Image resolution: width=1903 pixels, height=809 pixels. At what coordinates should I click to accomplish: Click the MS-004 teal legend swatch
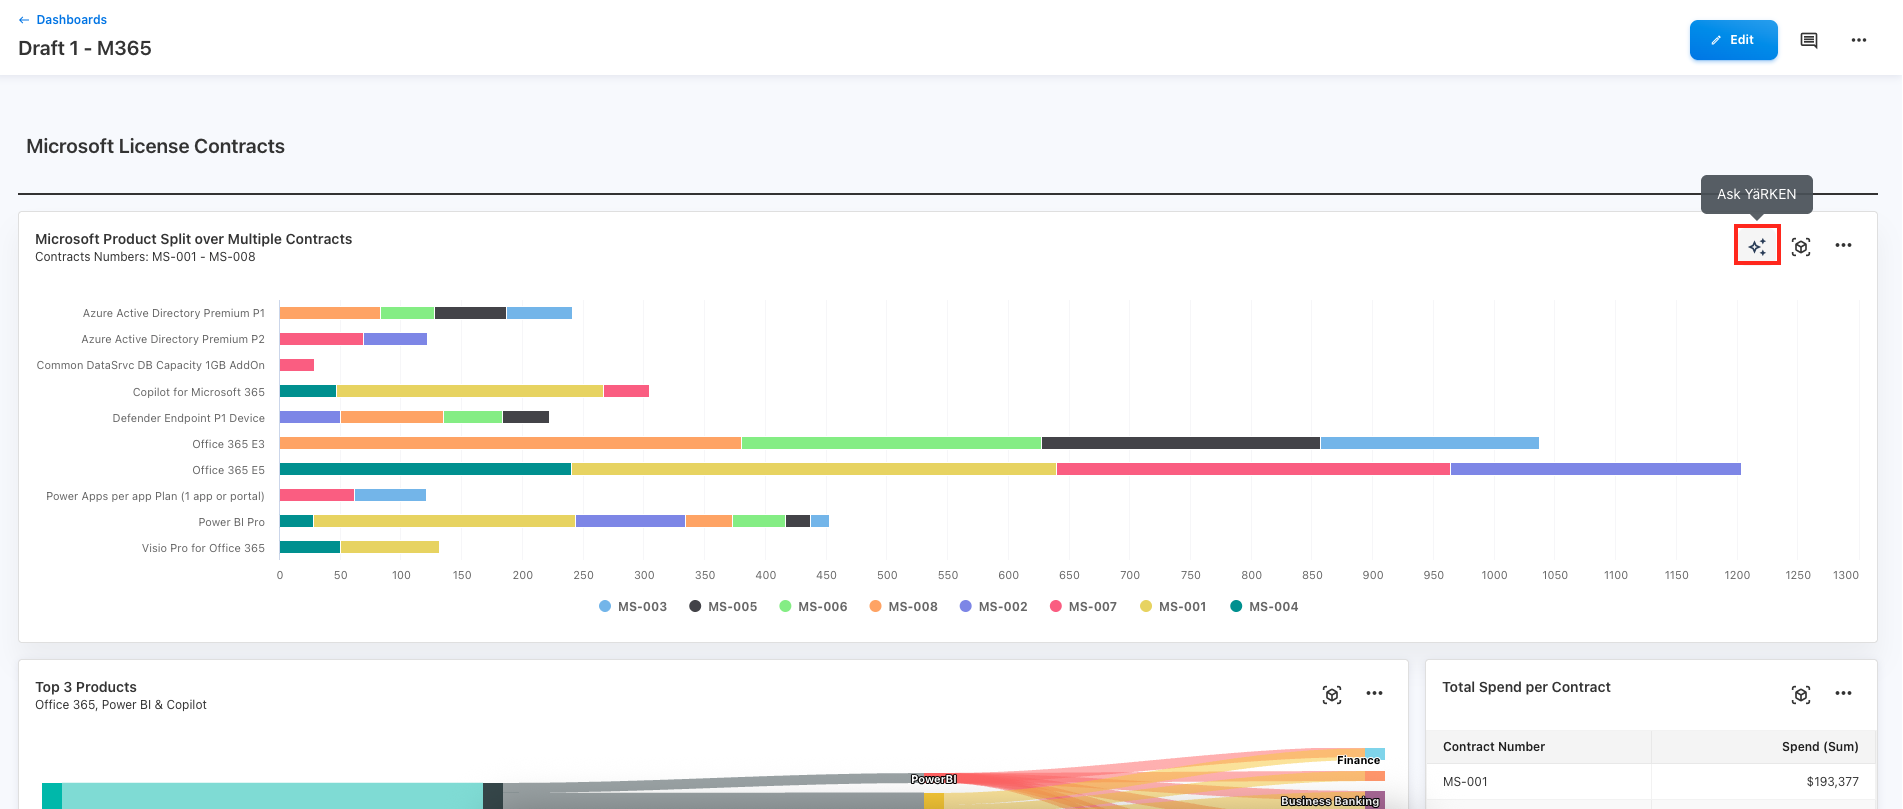[1236, 607]
